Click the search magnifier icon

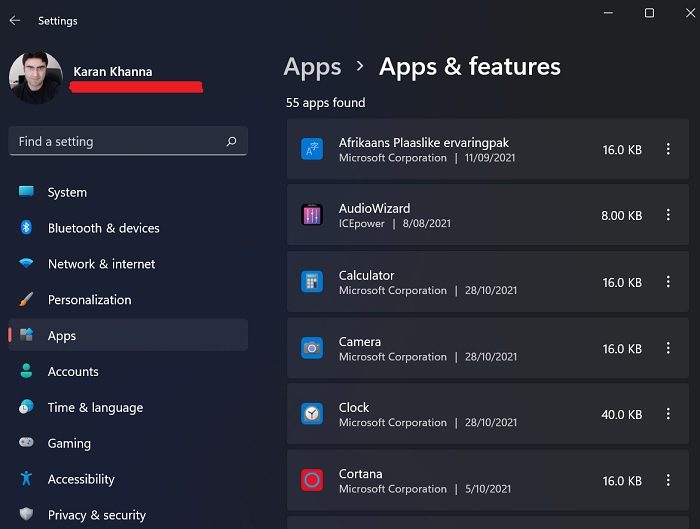point(232,142)
